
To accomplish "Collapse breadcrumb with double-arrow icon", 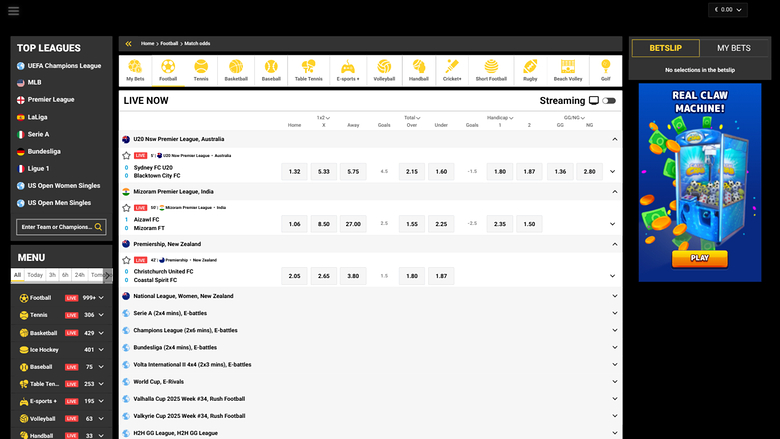I will [128, 44].
